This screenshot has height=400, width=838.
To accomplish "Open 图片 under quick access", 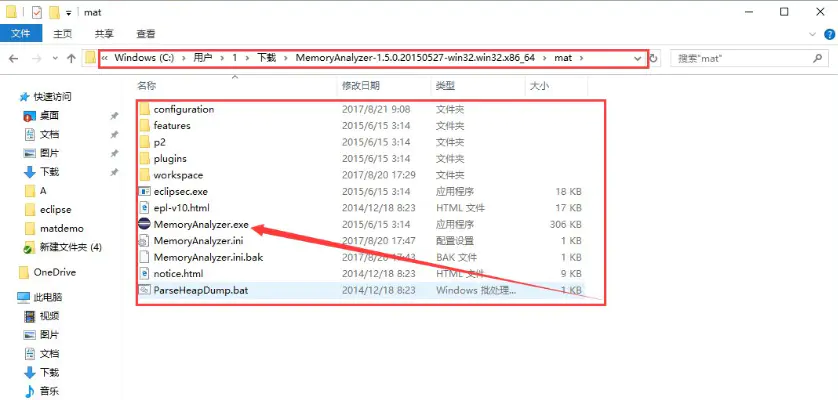I will (49, 153).
